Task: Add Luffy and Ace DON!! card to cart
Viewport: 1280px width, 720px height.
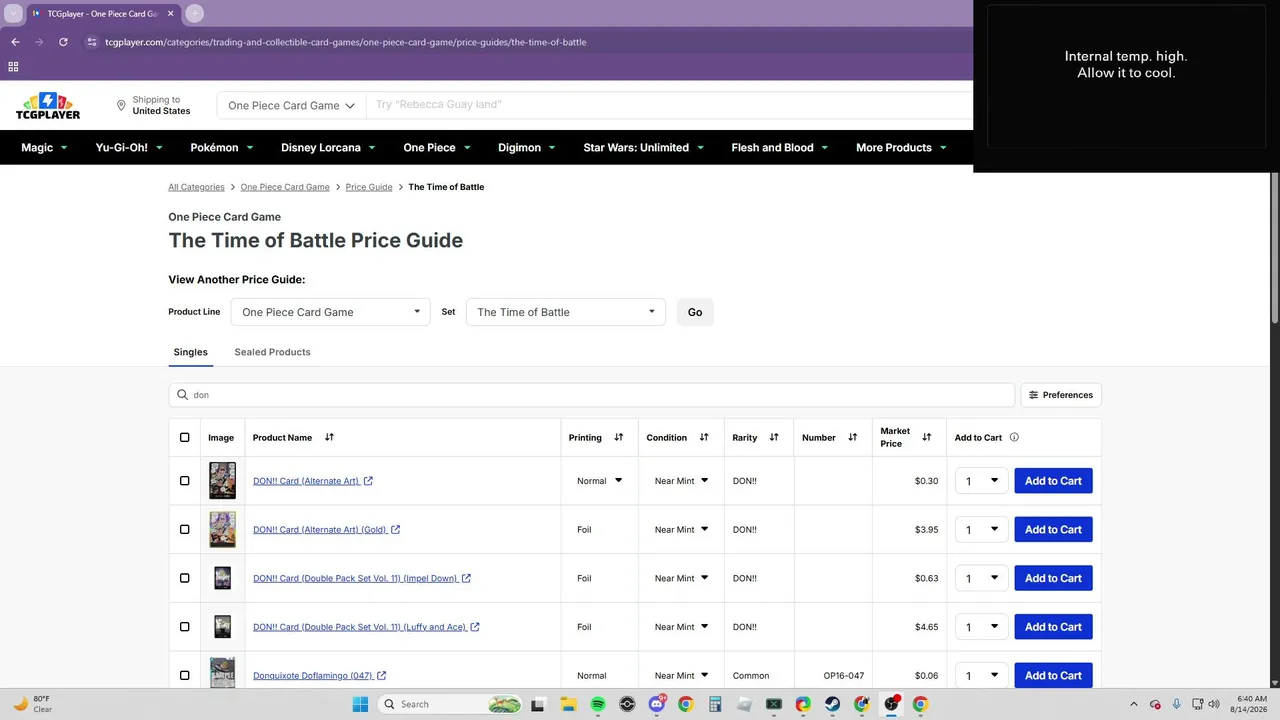Action: pos(1053,627)
